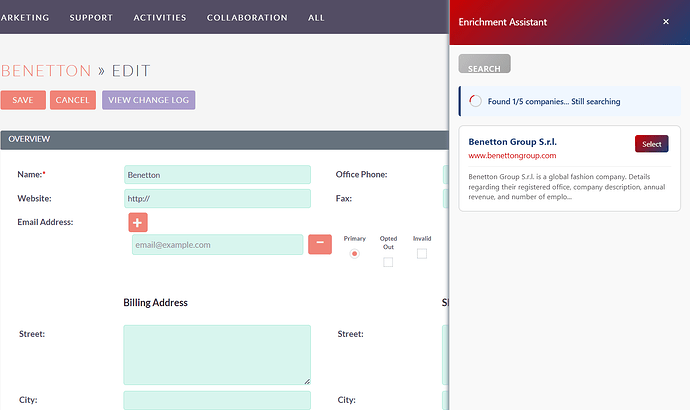Open the www.benettongroup.com link
This screenshot has height=410, width=690.
tap(512, 156)
